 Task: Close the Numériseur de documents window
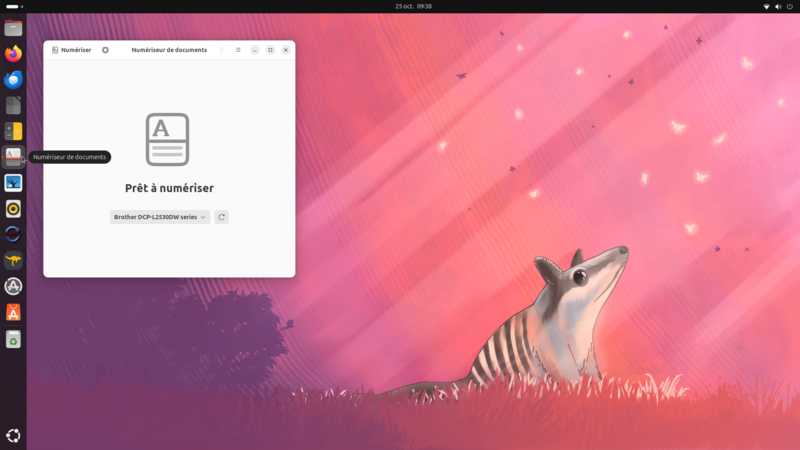(x=286, y=50)
